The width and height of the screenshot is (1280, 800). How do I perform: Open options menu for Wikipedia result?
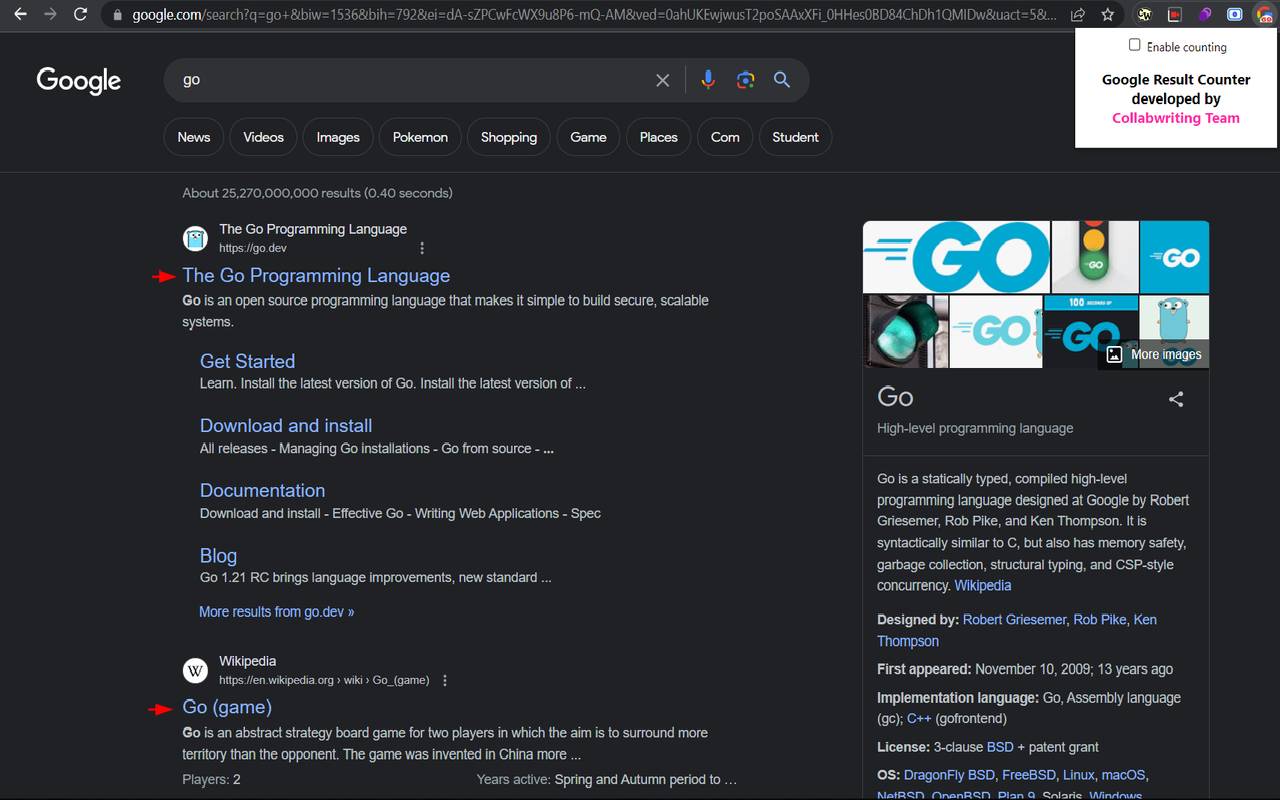(x=445, y=680)
